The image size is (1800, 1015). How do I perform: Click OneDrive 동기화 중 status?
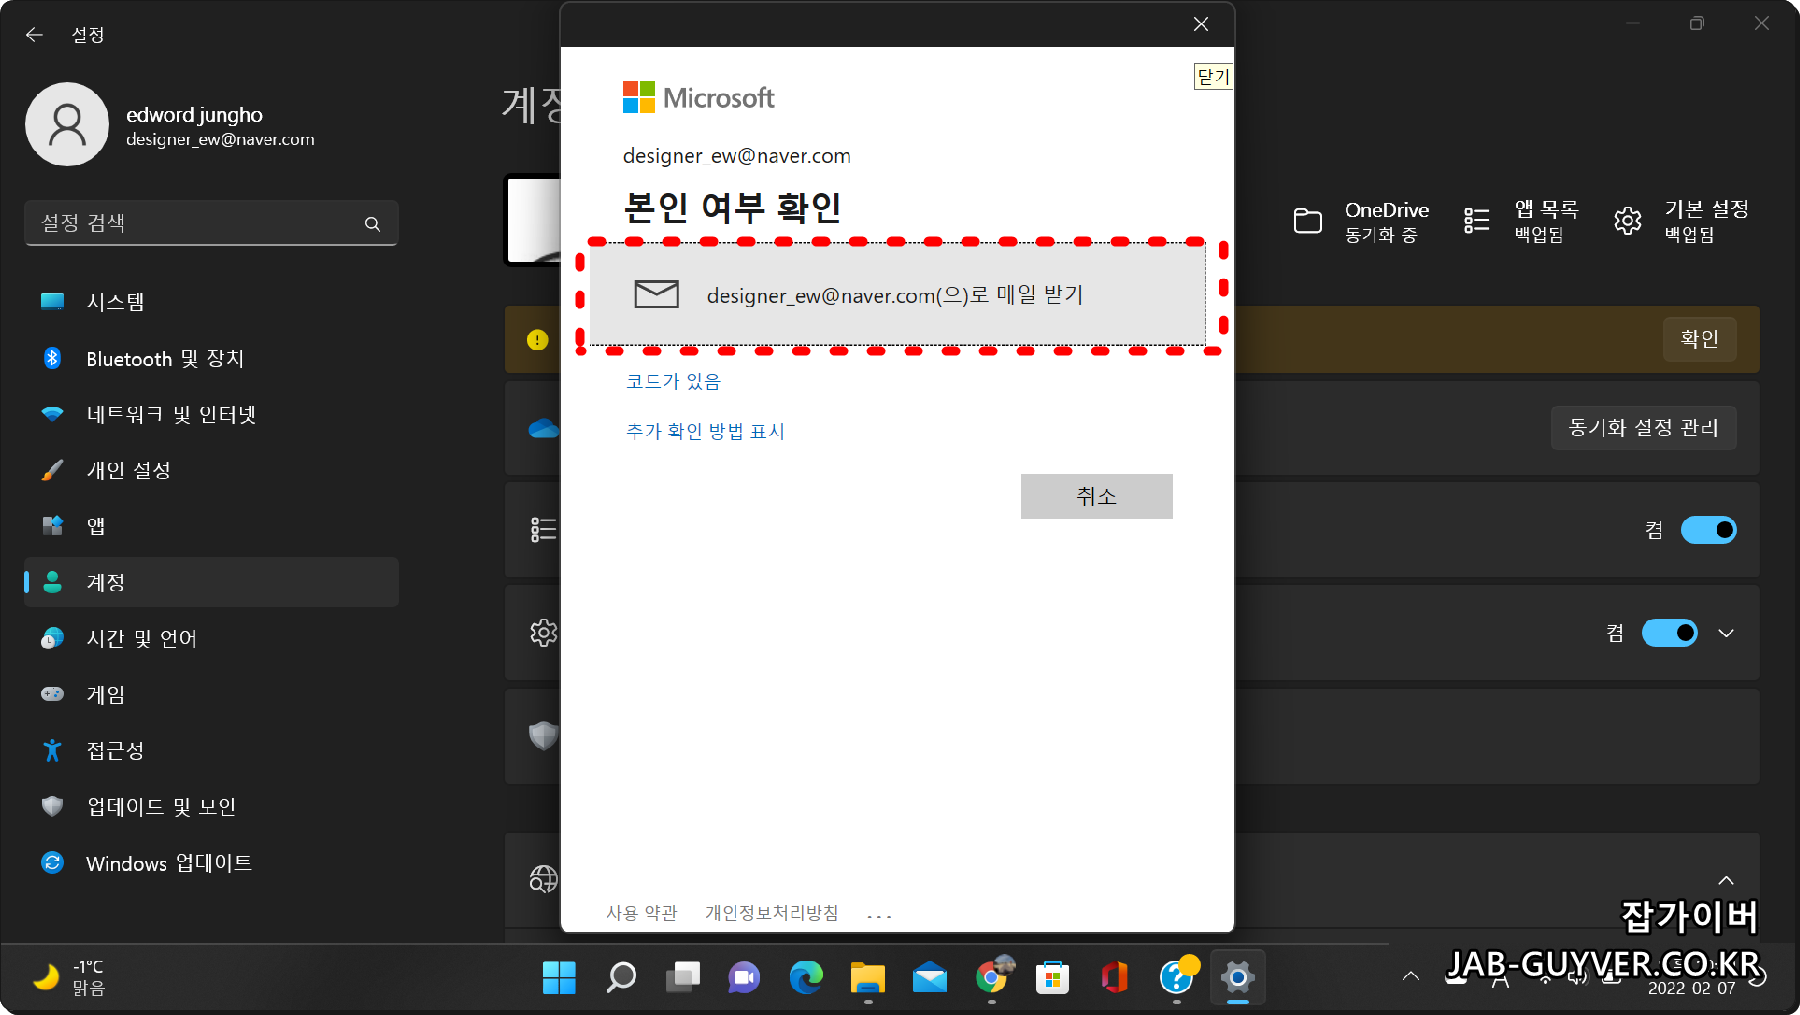1362,222
